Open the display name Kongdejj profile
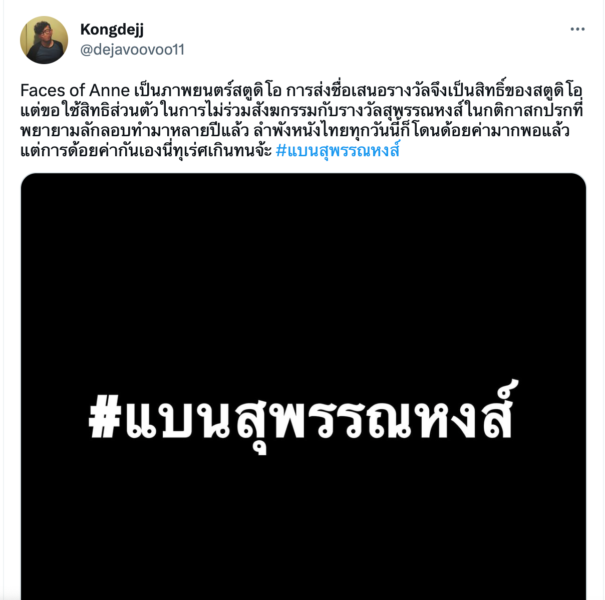Image resolution: width=605 pixels, height=600 pixels. tap(112, 29)
